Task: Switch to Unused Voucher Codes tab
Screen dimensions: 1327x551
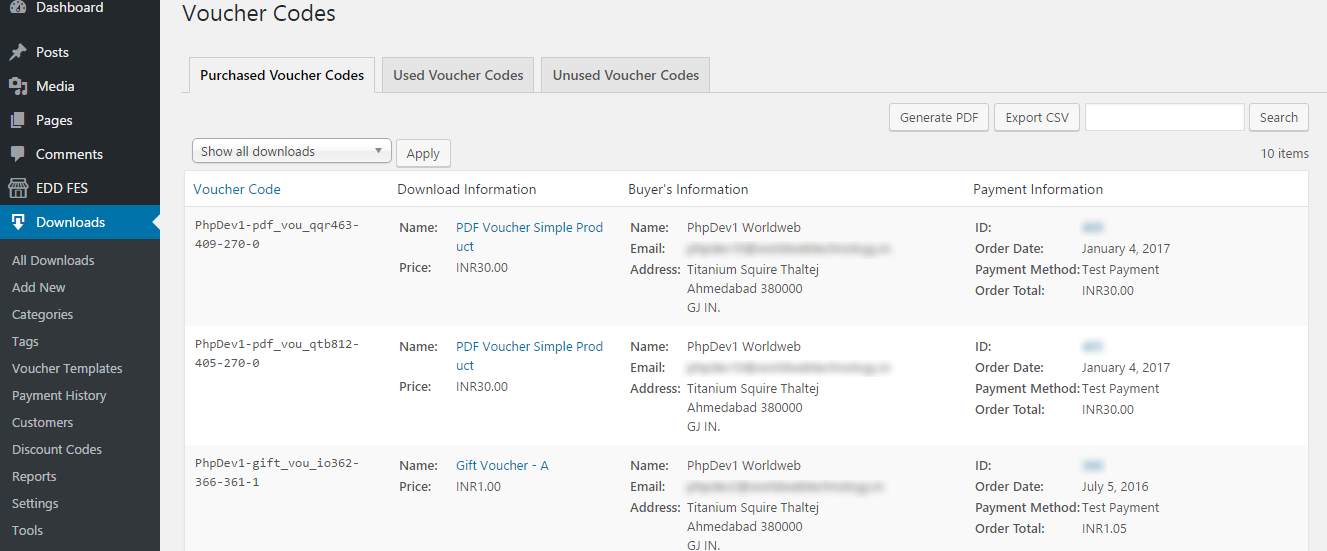Action: (x=625, y=75)
